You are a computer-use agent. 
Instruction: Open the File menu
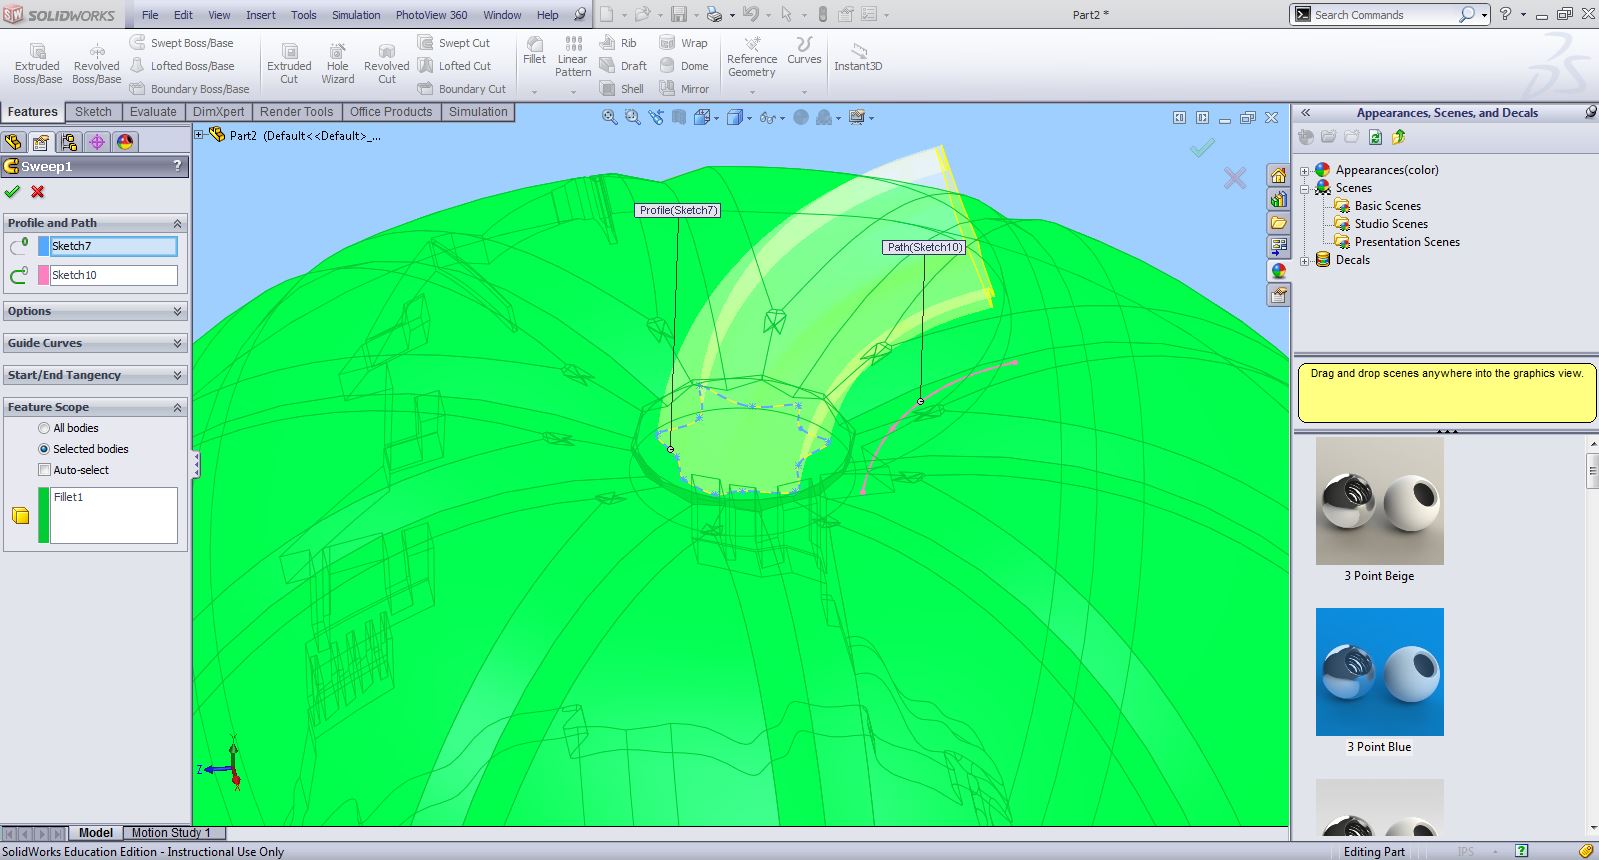[150, 15]
